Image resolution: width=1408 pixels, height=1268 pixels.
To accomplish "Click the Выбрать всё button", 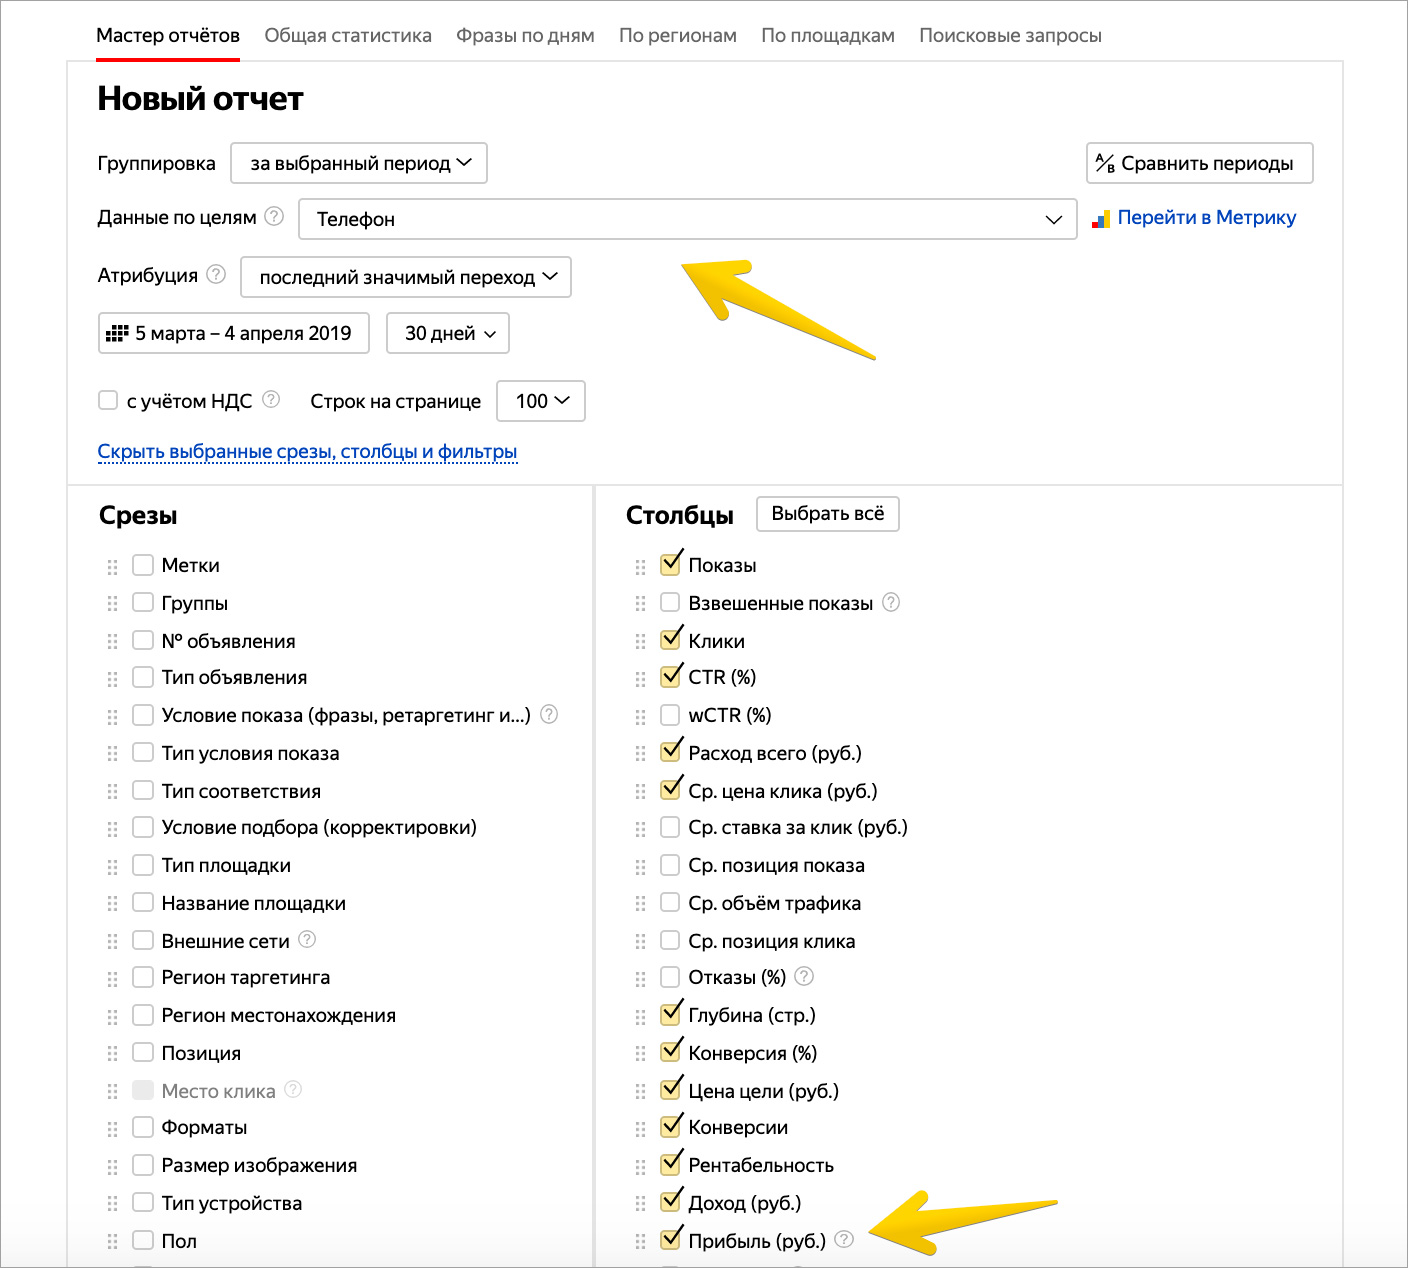I will [x=828, y=514].
